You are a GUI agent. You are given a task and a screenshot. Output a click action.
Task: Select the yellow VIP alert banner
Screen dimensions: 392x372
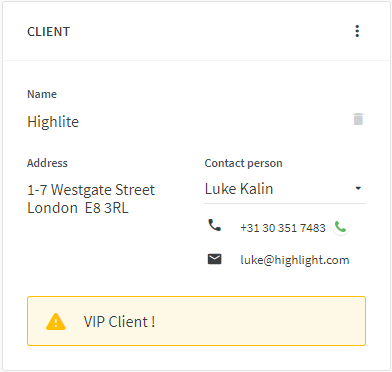tap(196, 321)
